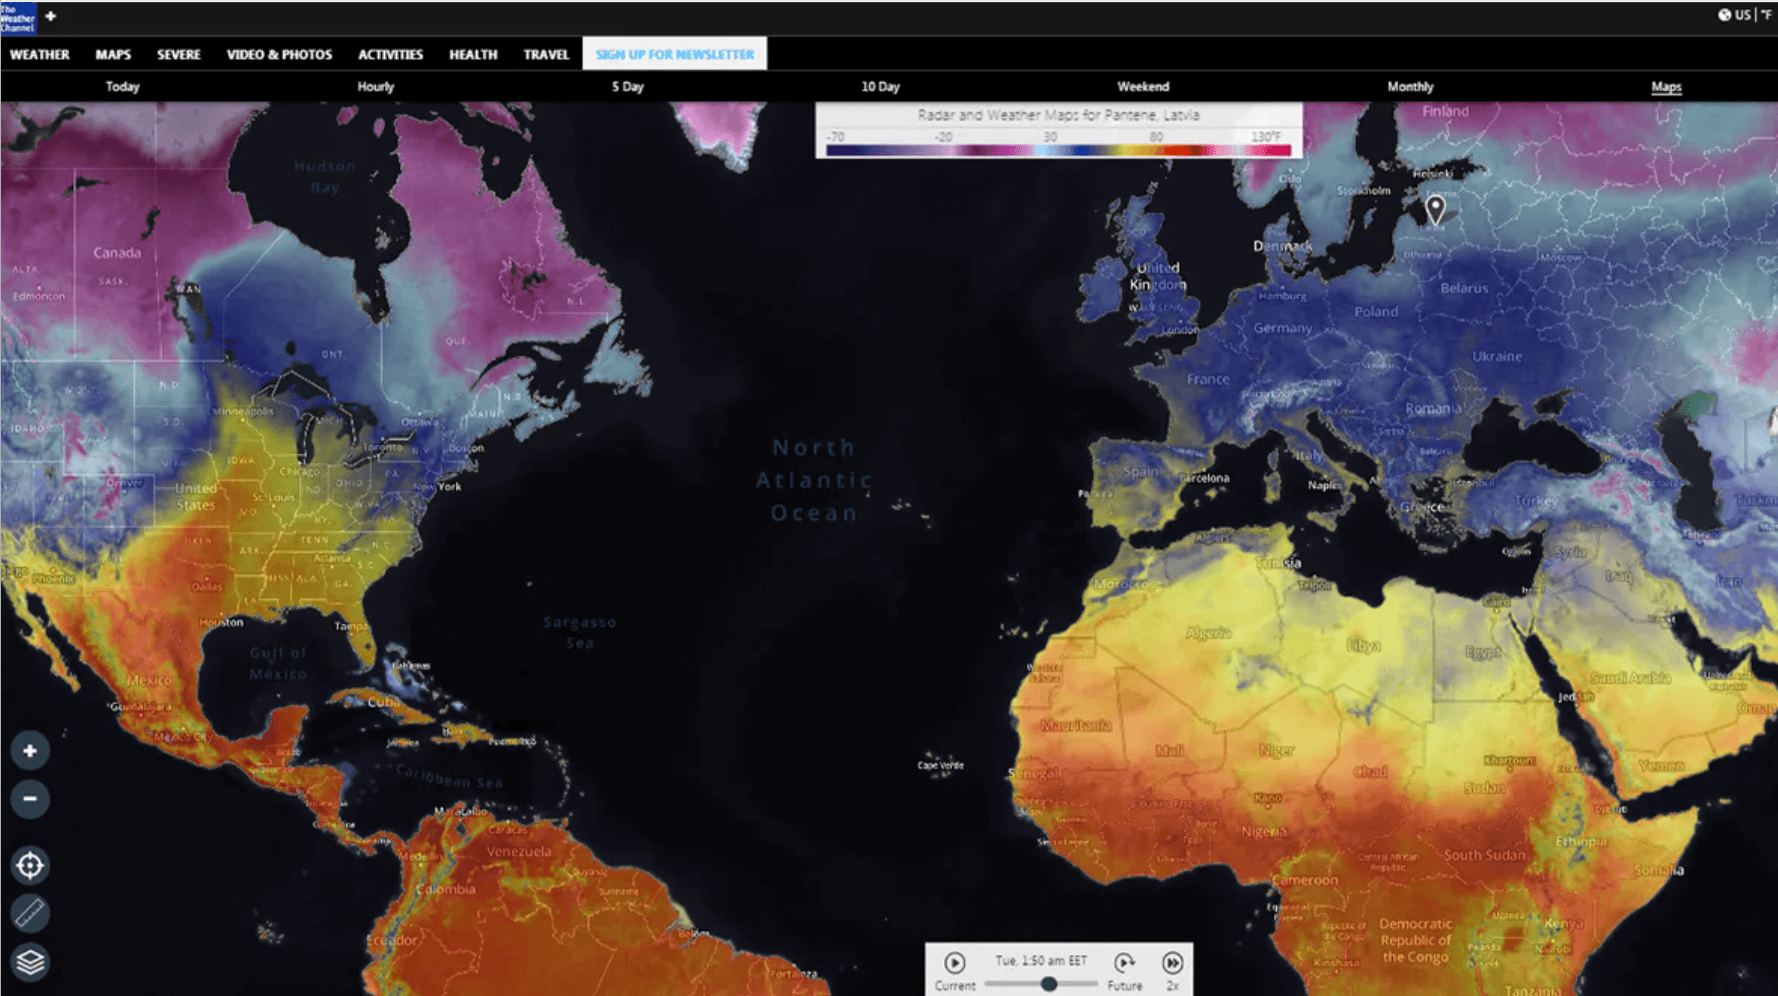Open the VIDEO & PHOTOS menu

pyautogui.click(x=279, y=54)
